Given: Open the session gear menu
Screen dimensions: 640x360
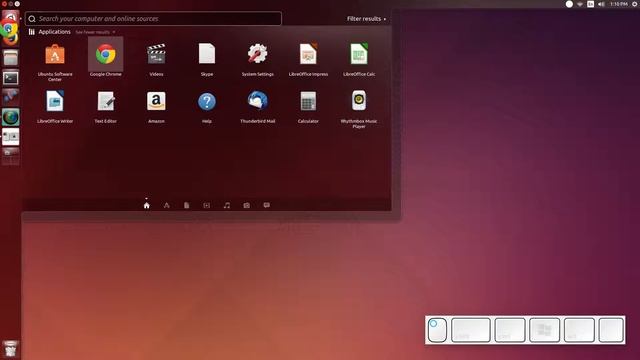Looking at the screenshot, I should tap(635, 4).
